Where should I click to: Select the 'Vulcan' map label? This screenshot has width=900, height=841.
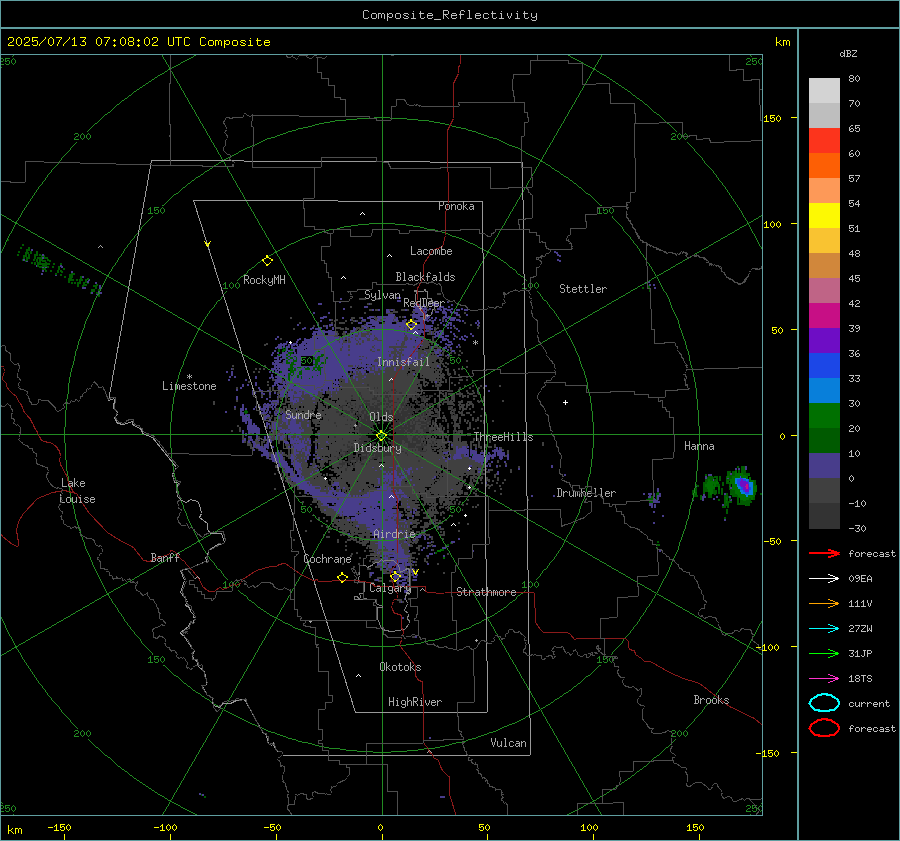pos(508,743)
